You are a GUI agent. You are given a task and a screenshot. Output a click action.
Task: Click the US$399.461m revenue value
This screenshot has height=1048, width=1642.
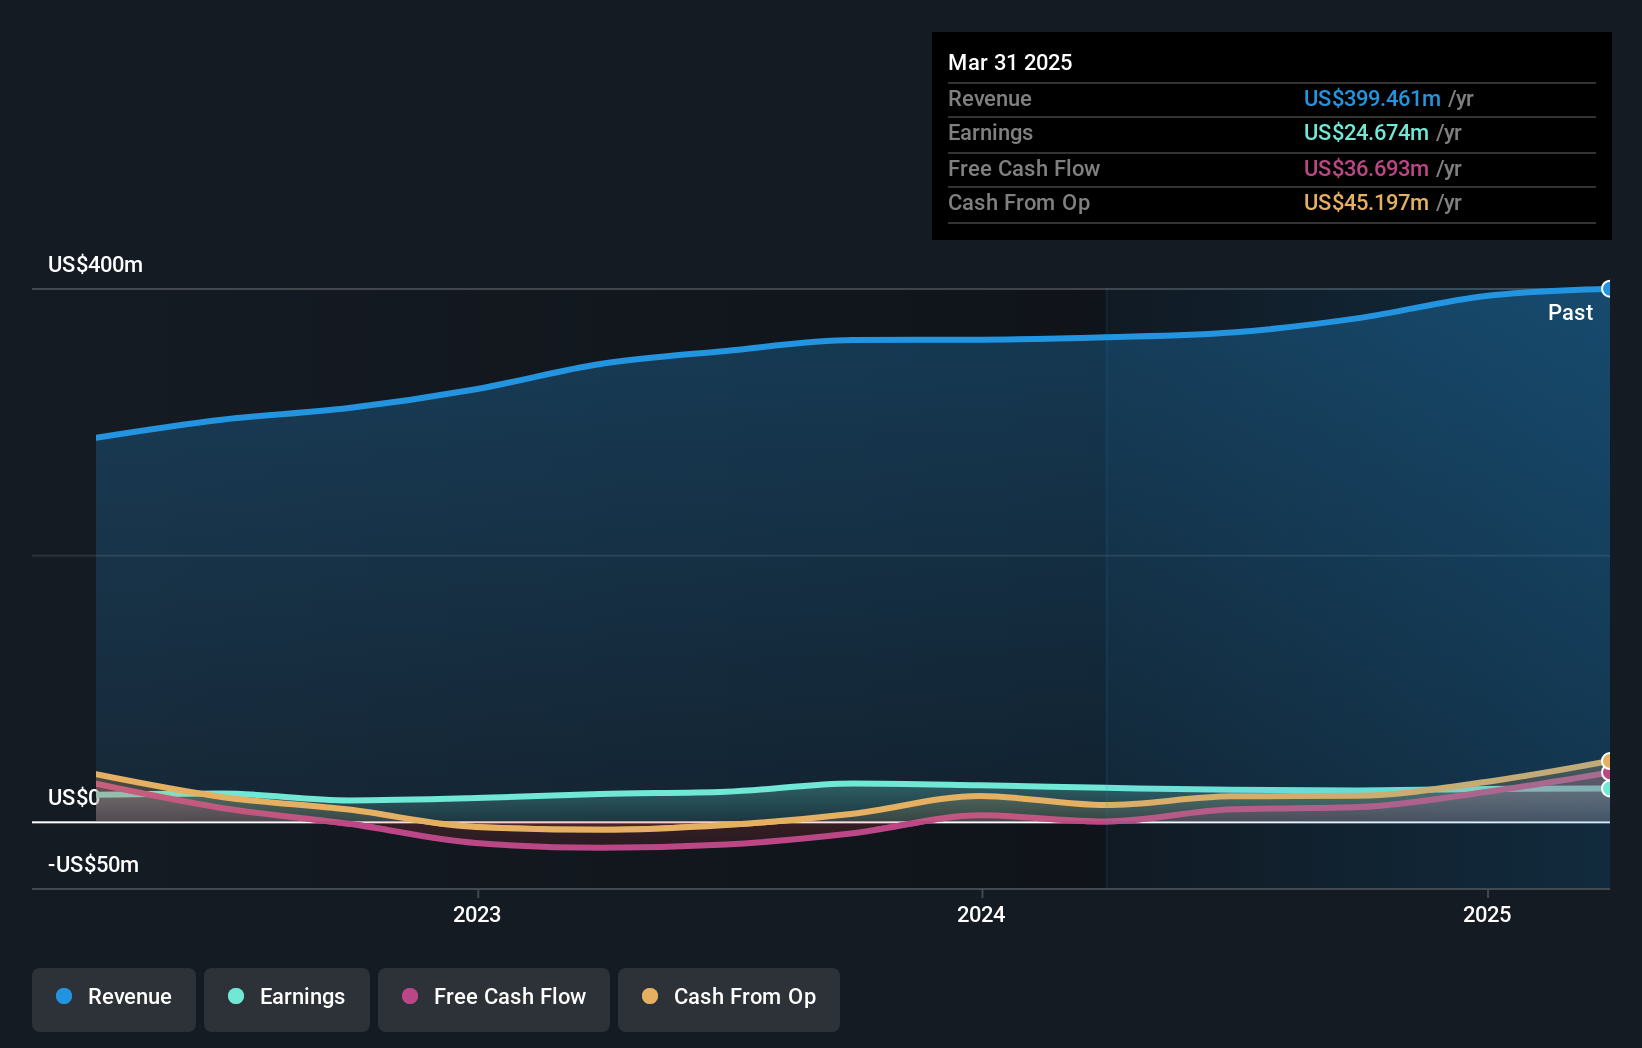point(1372,99)
